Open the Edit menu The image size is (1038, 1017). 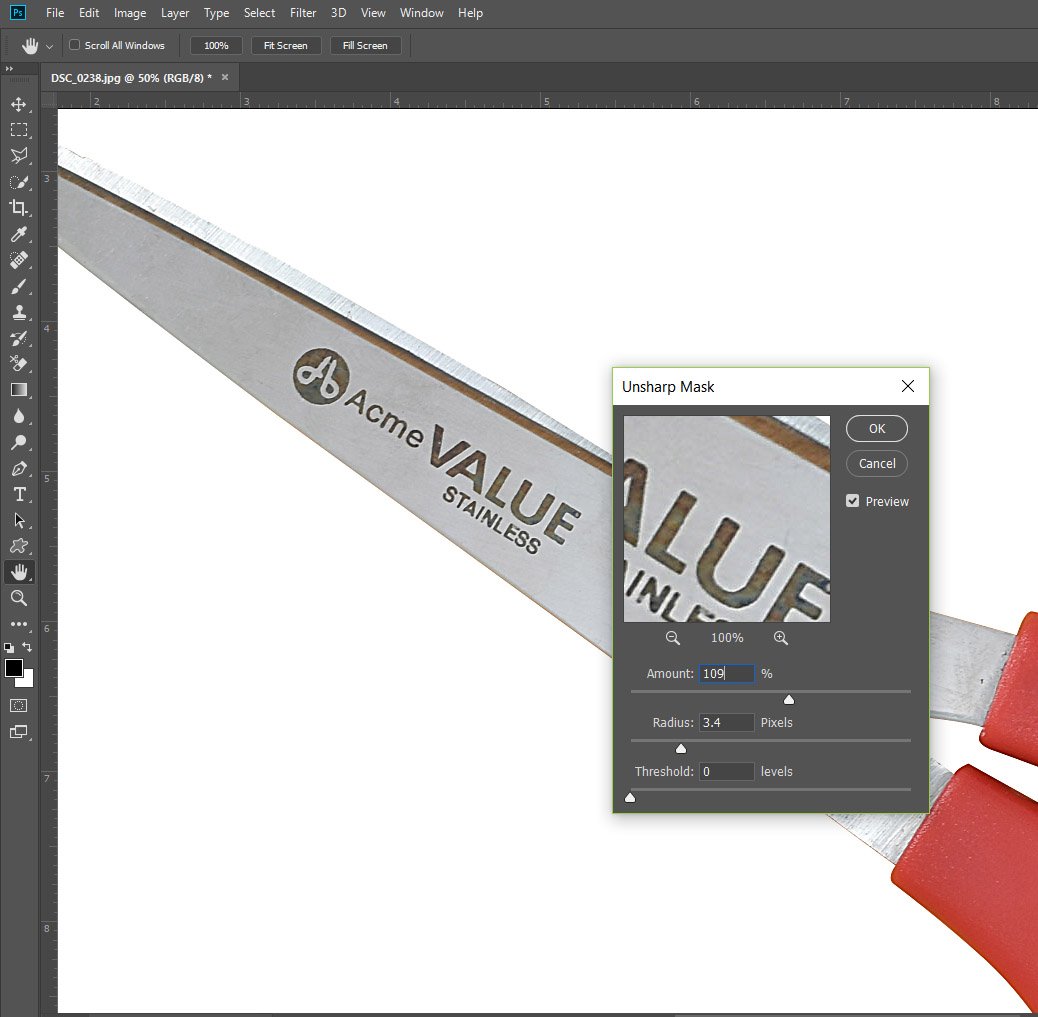pyautogui.click(x=89, y=13)
